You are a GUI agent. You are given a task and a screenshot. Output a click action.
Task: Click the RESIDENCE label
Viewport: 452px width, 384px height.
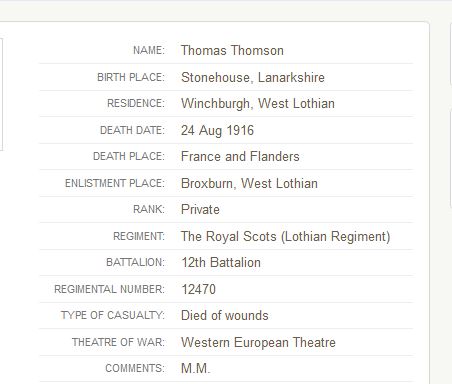(x=136, y=103)
